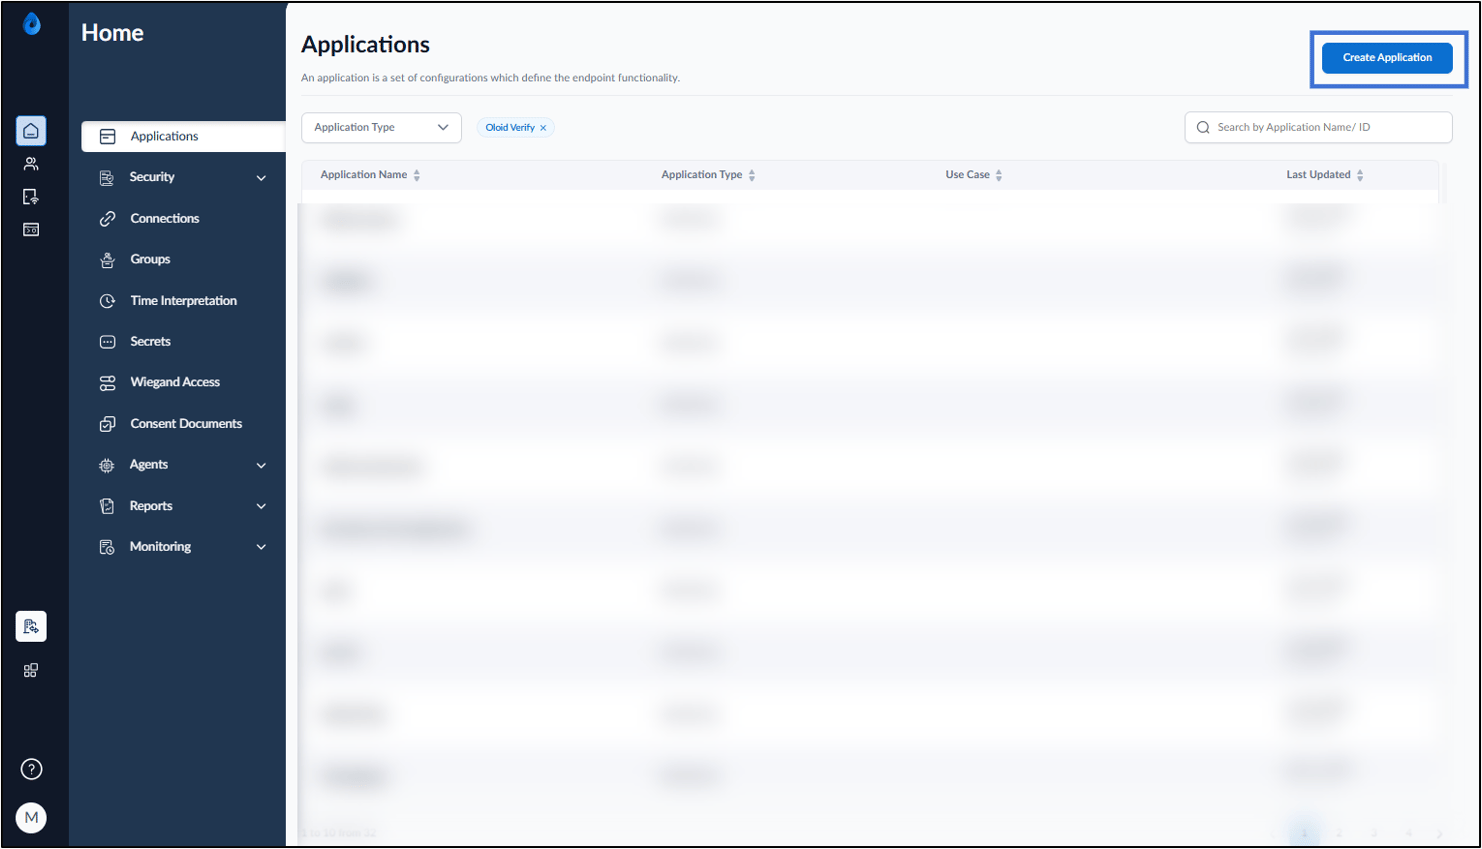1482x849 pixels.
Task: Open the Reports menu label
Action: coord(151,506)
